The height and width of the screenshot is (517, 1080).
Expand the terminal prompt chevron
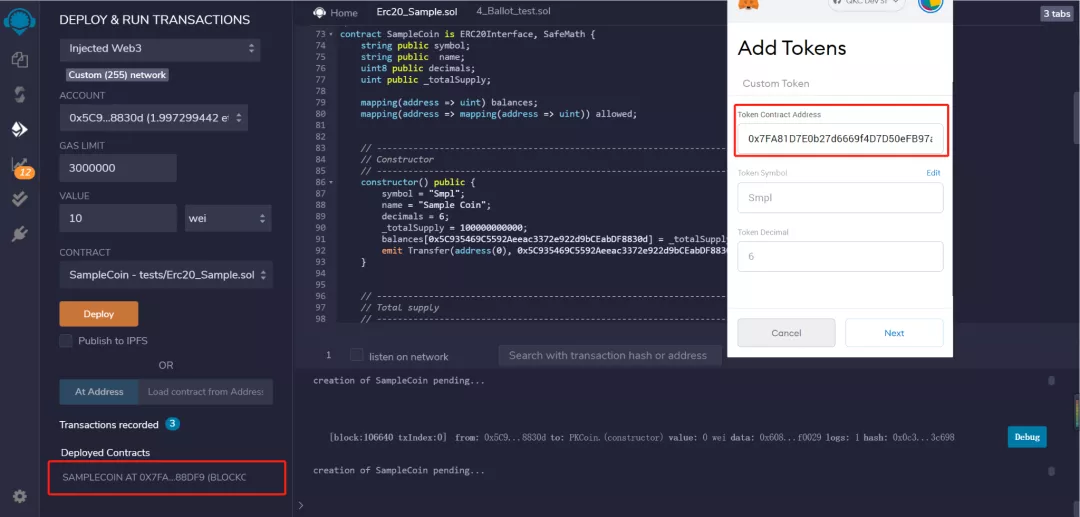coord(300,505)
